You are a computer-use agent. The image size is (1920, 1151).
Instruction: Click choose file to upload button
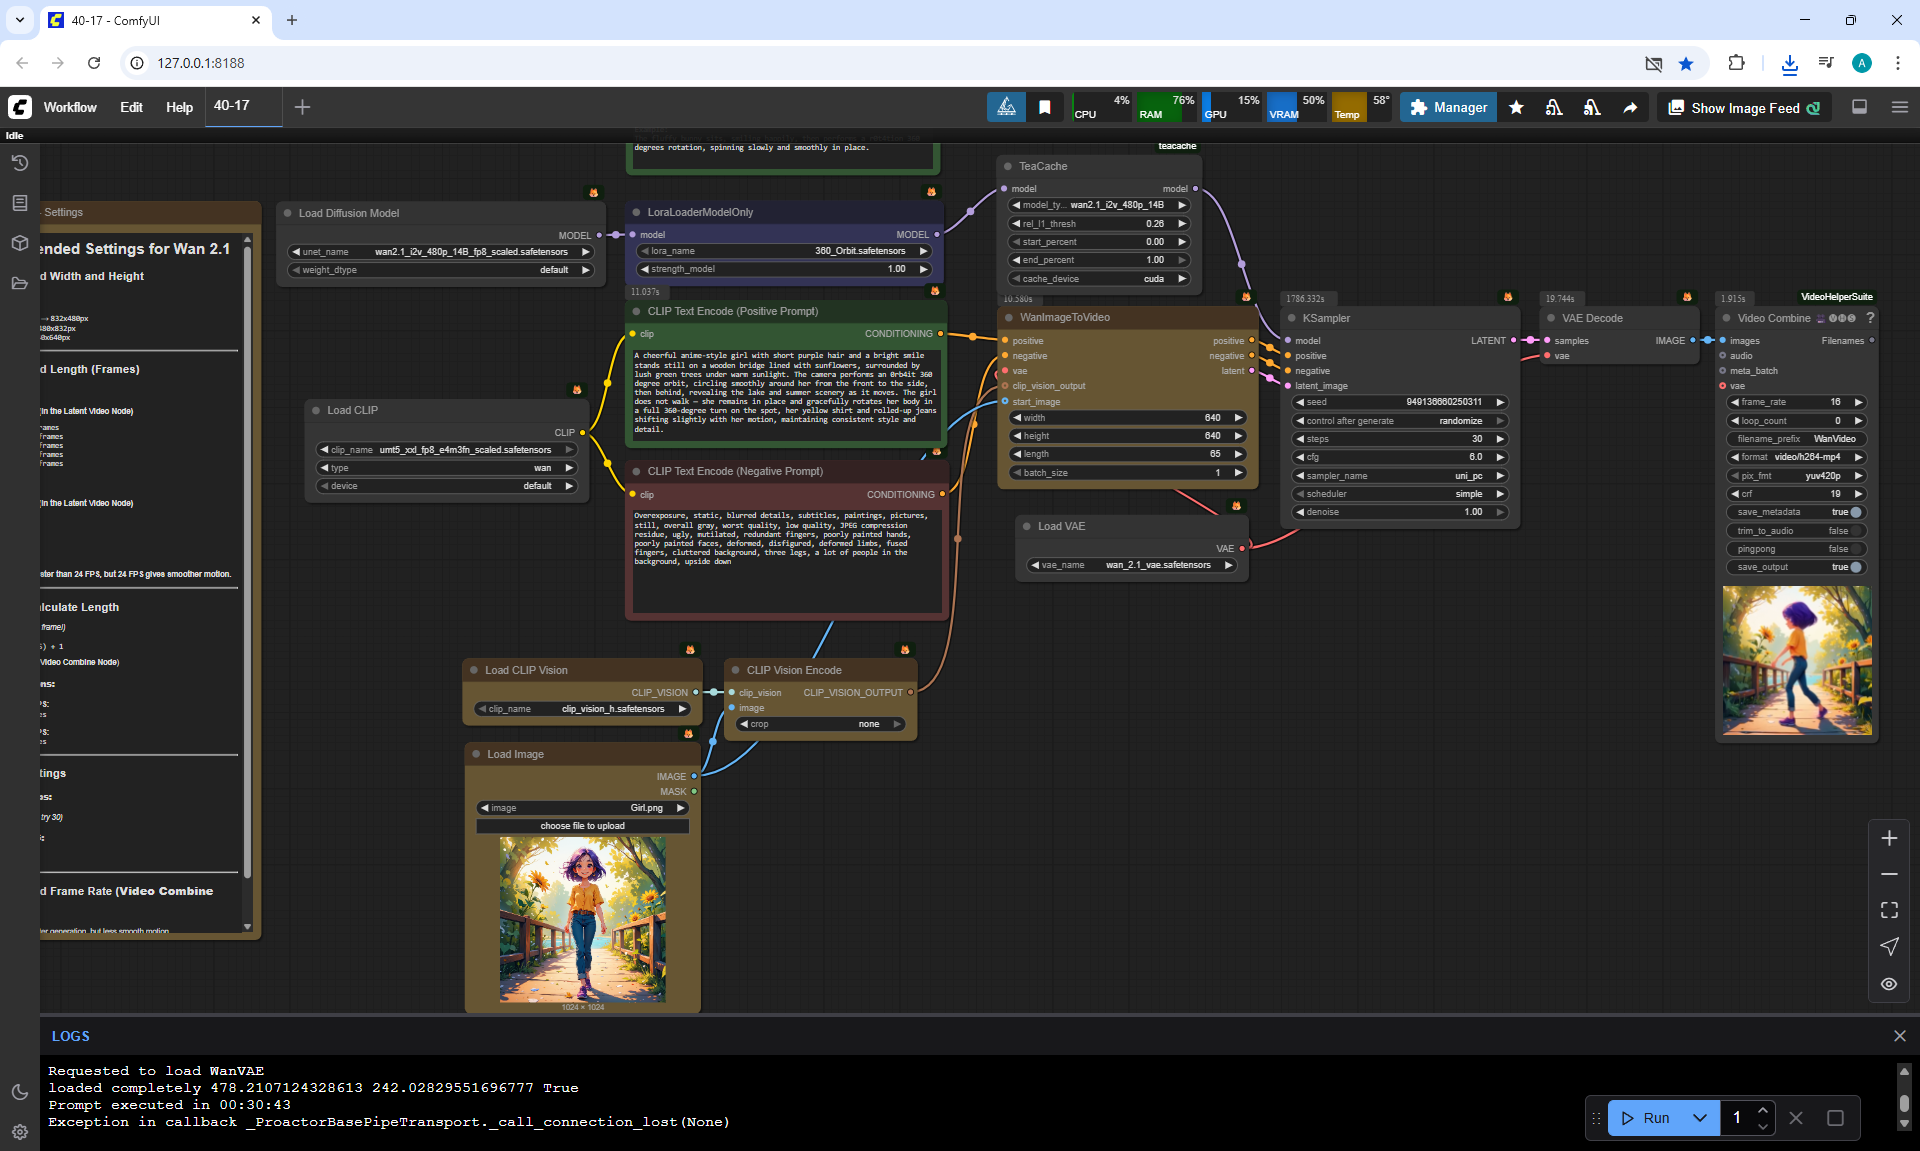[582, 826]
